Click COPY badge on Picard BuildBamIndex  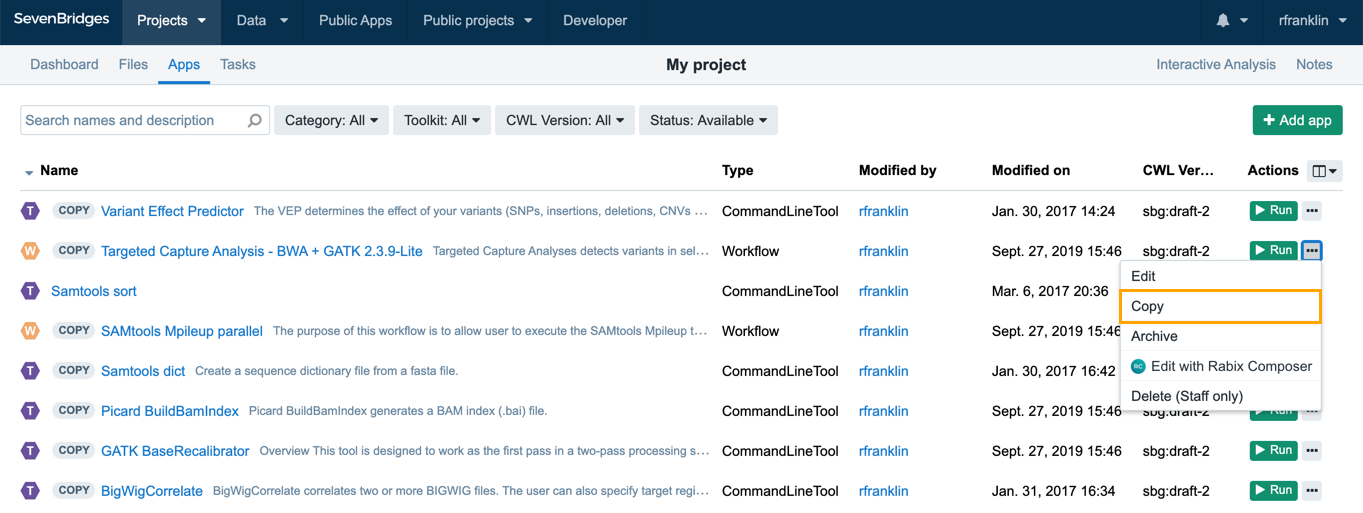[74, 410]
